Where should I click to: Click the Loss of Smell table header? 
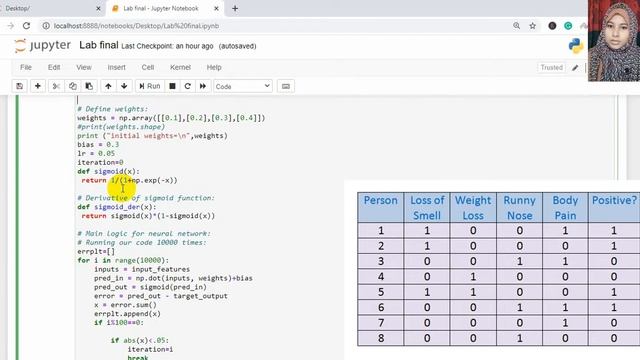coord(427,207)
